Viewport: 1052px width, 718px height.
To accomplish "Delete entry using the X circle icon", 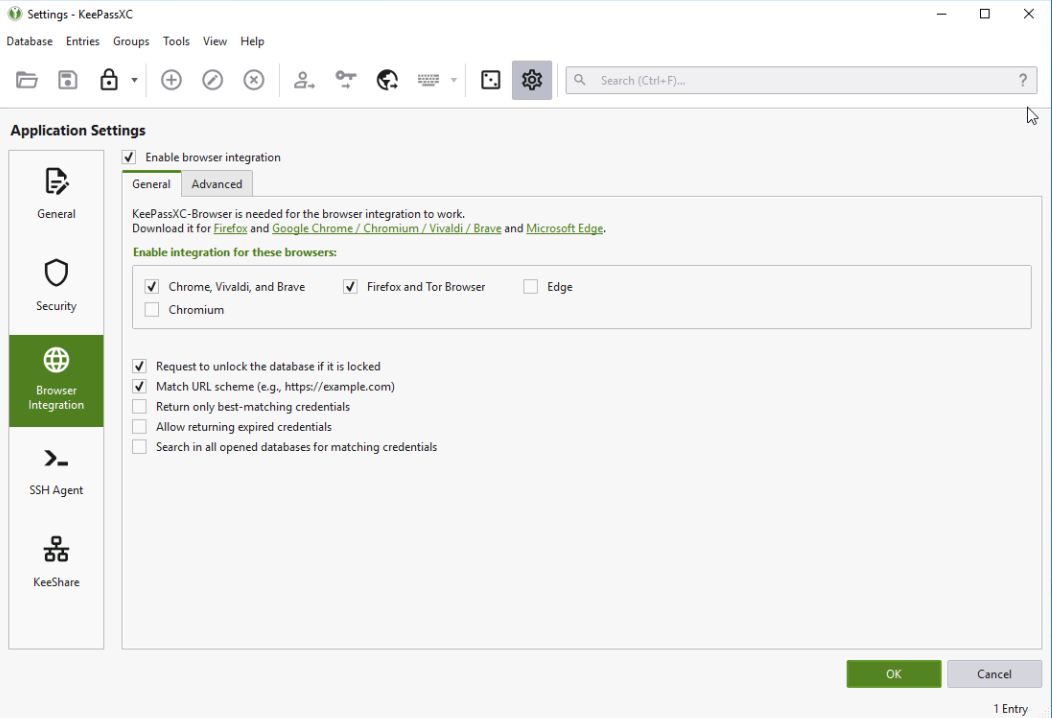I will point(254,80).
